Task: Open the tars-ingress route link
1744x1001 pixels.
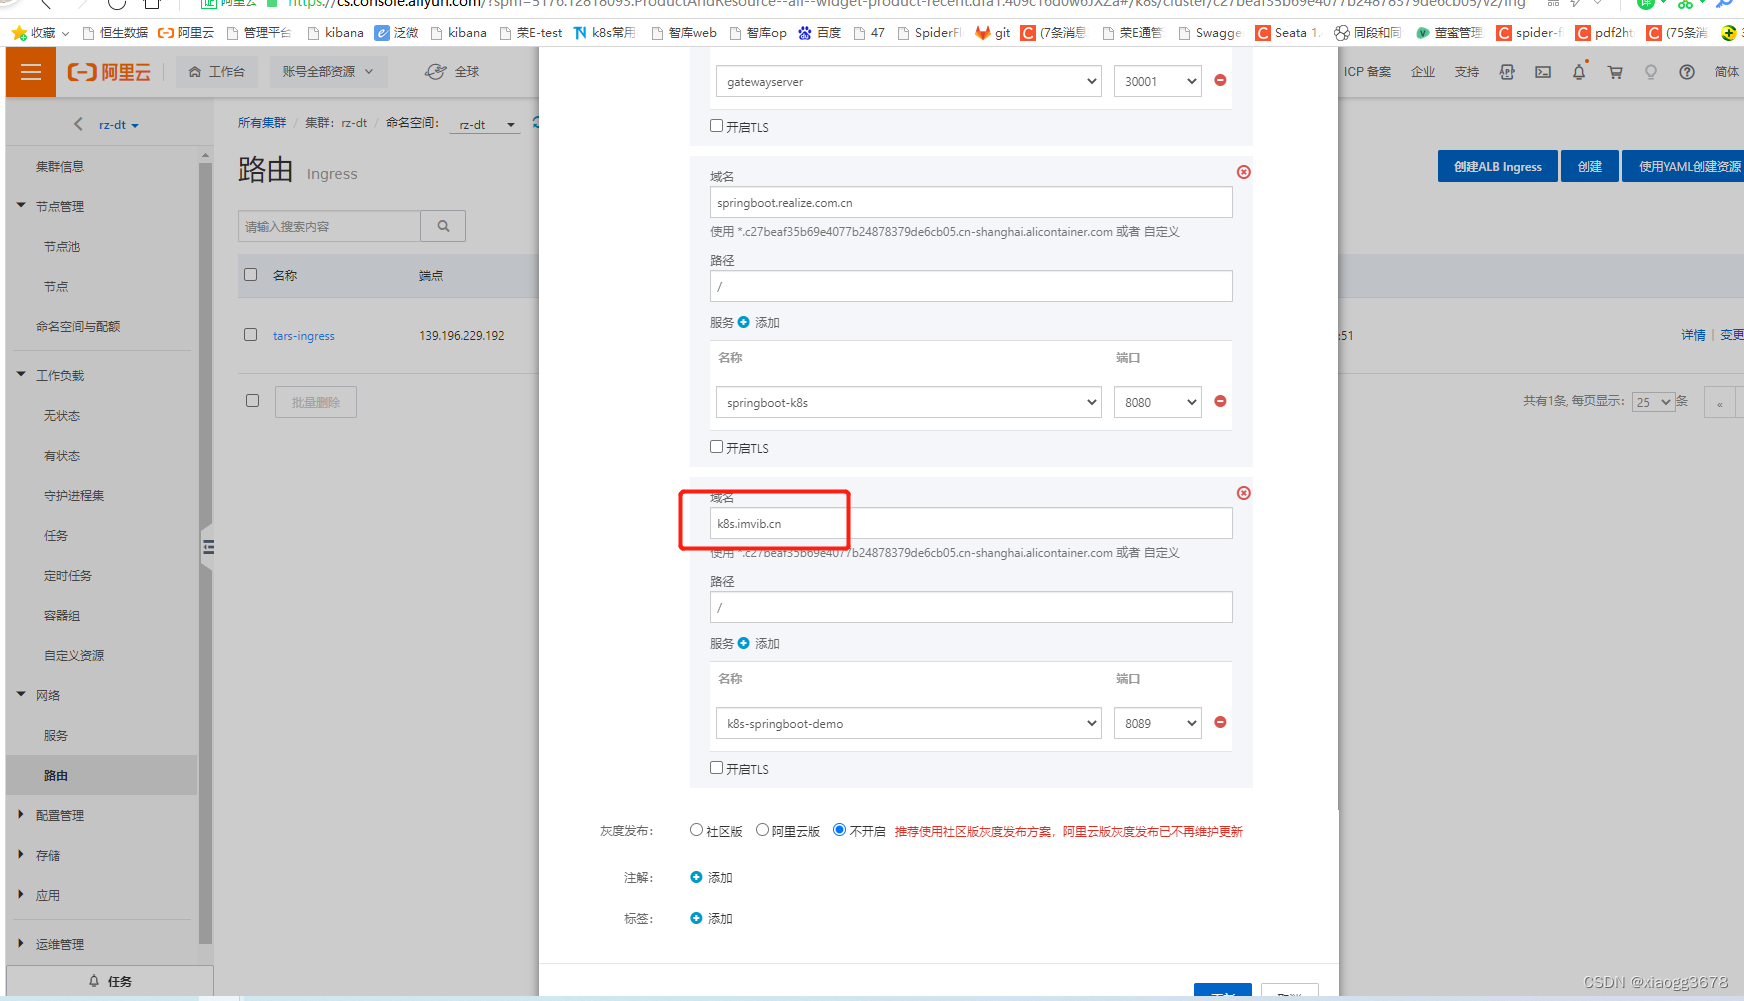Action: pyautogui.click(x=303, y=335)
